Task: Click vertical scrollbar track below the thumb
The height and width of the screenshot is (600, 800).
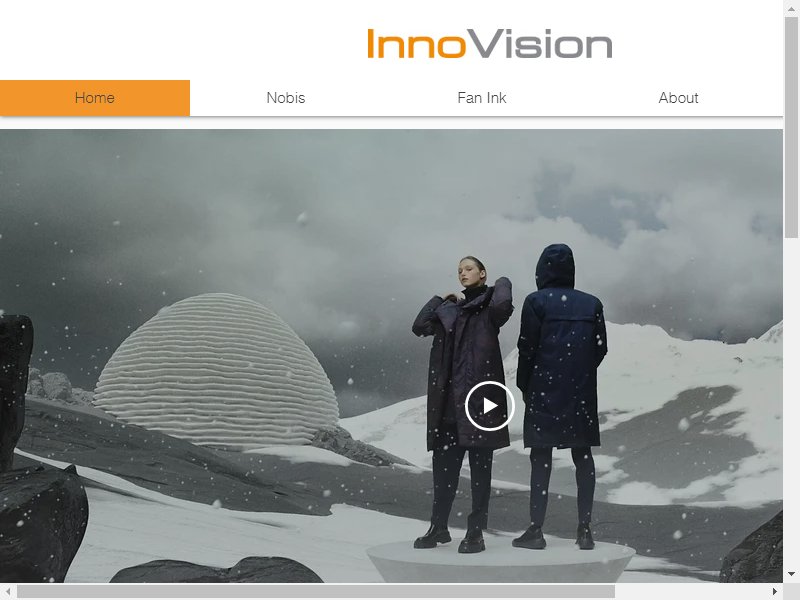Action: coord(791,402)
